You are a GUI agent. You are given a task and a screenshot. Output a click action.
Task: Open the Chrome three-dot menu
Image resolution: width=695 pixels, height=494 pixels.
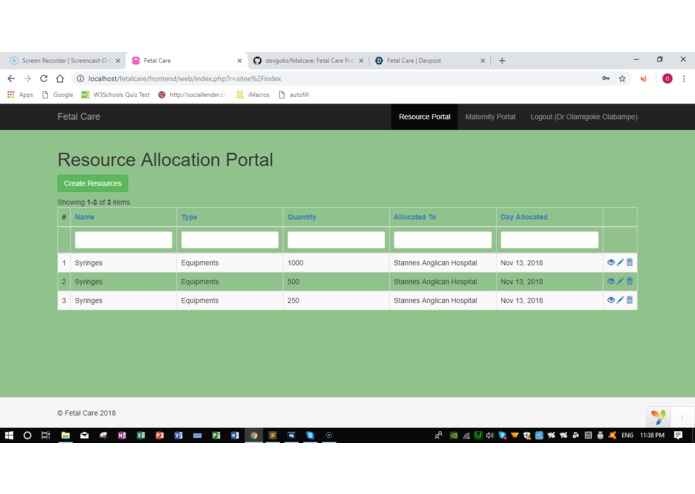pos(684,78)
